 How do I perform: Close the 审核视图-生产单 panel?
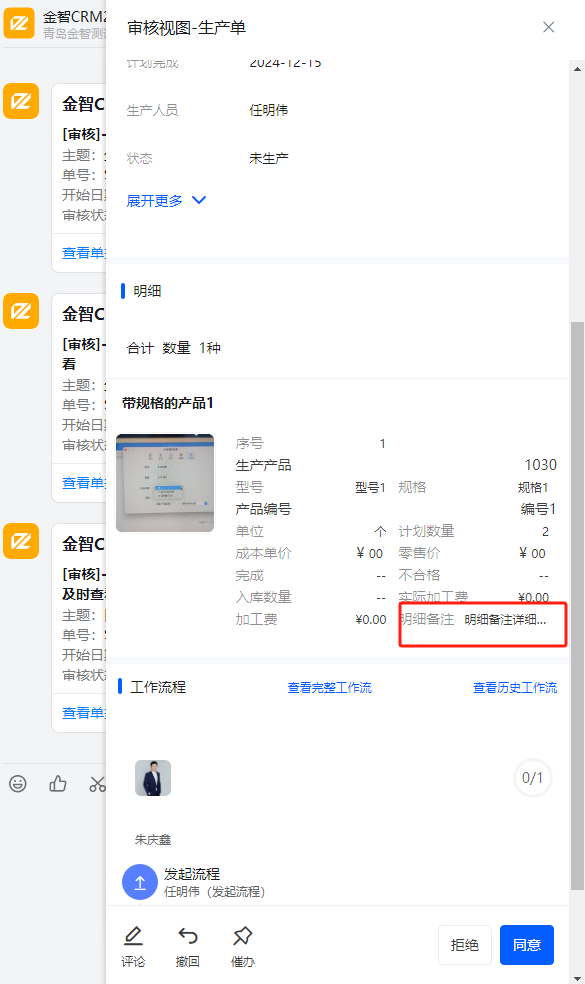549,27
